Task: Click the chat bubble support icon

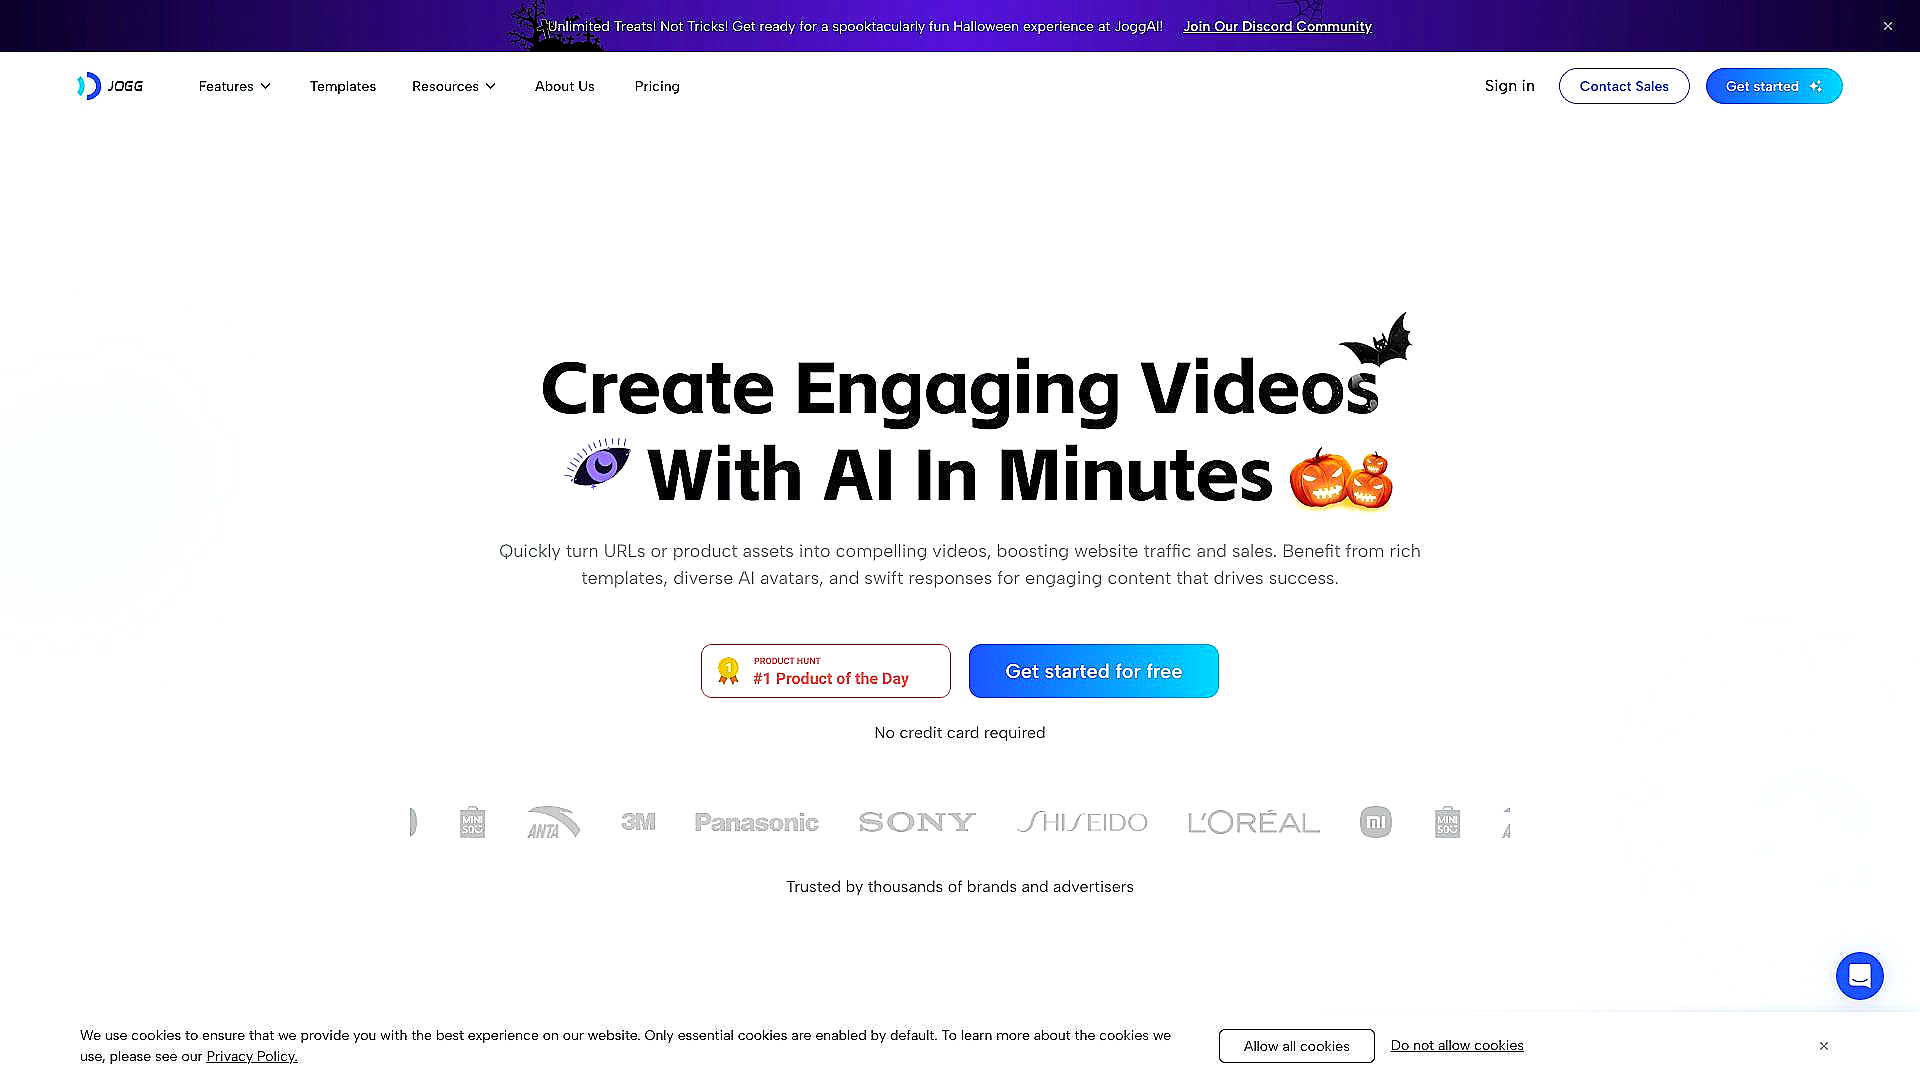Action: (x=1859, y=976)
